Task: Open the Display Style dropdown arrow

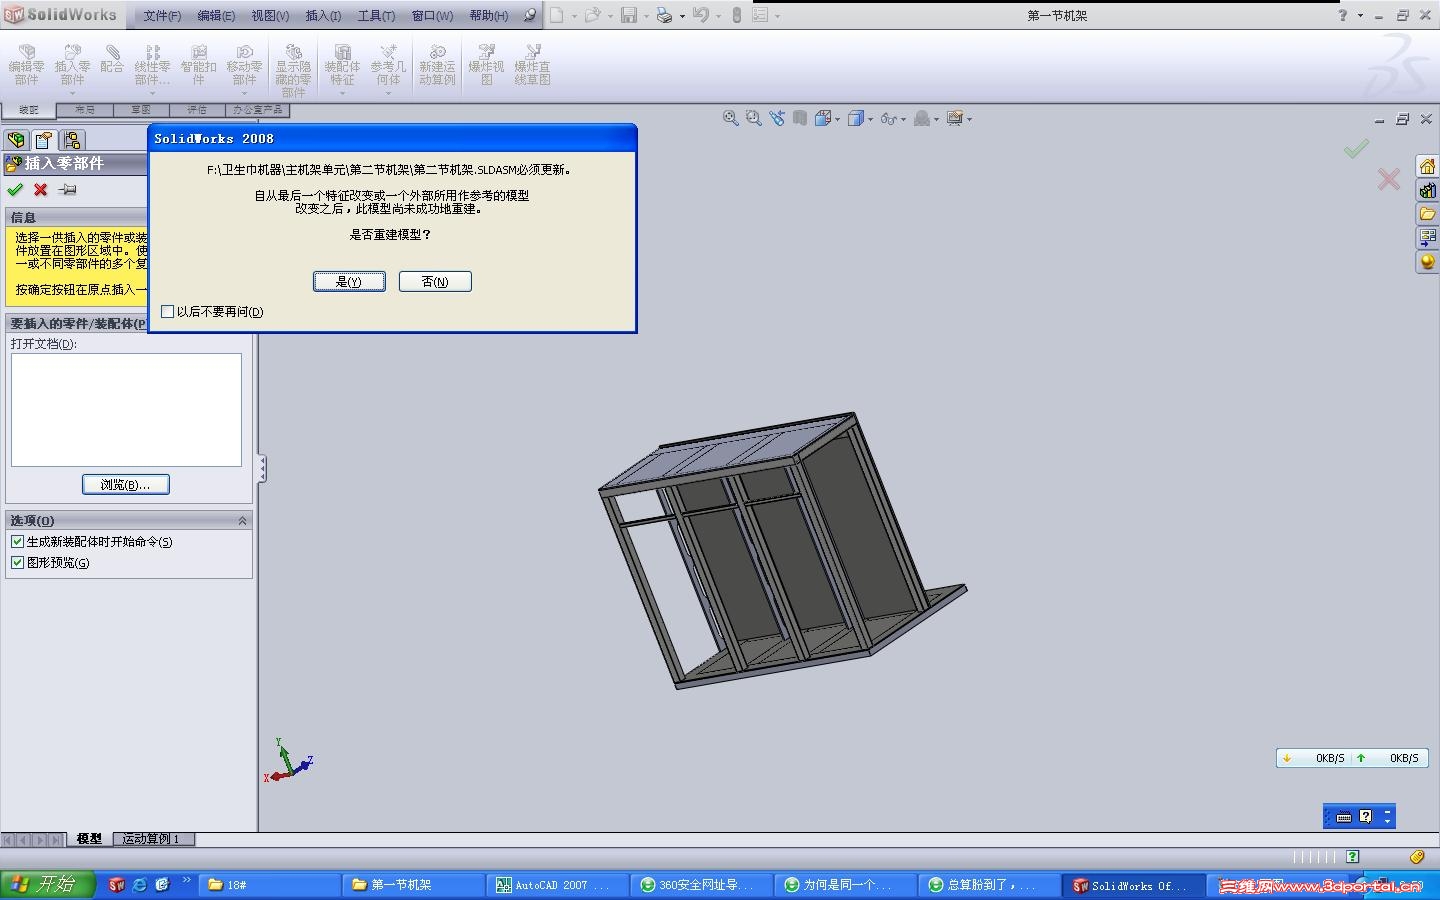Action: click(x=870, y=119)
